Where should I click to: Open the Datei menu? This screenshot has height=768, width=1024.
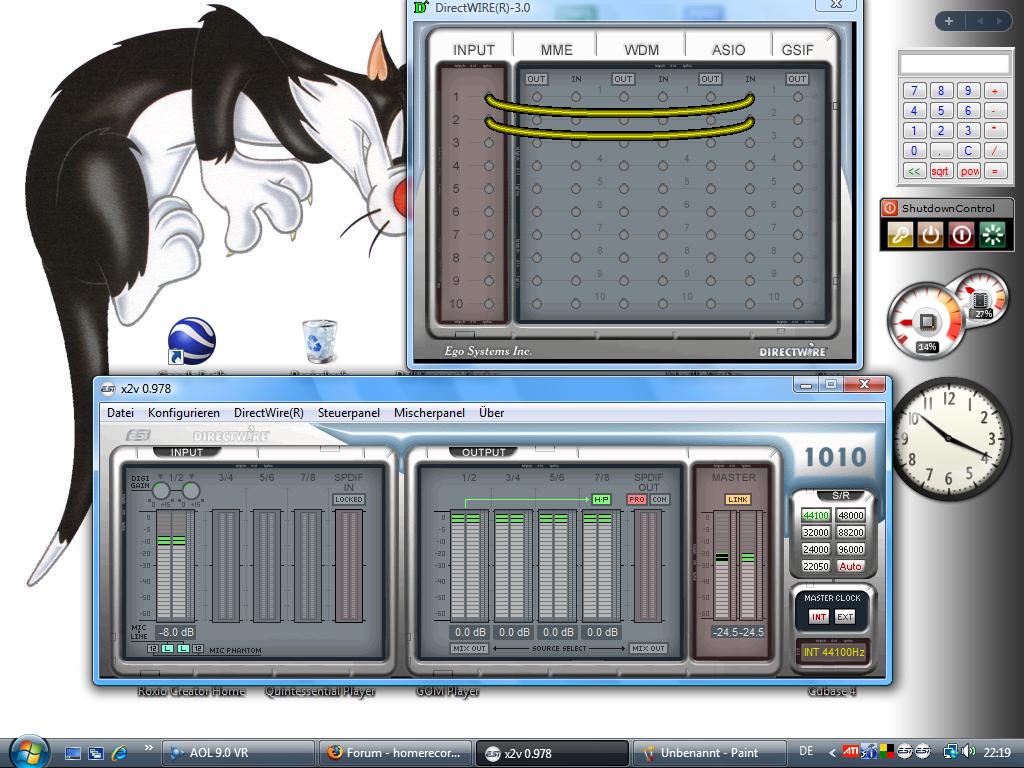[x=121, y=413]
